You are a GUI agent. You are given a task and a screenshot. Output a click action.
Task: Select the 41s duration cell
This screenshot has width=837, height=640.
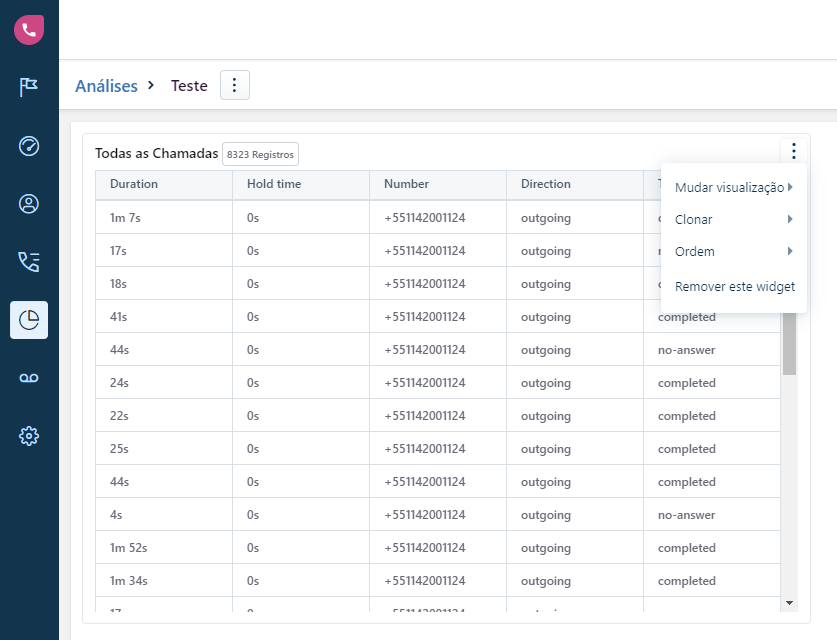[164, 317]
